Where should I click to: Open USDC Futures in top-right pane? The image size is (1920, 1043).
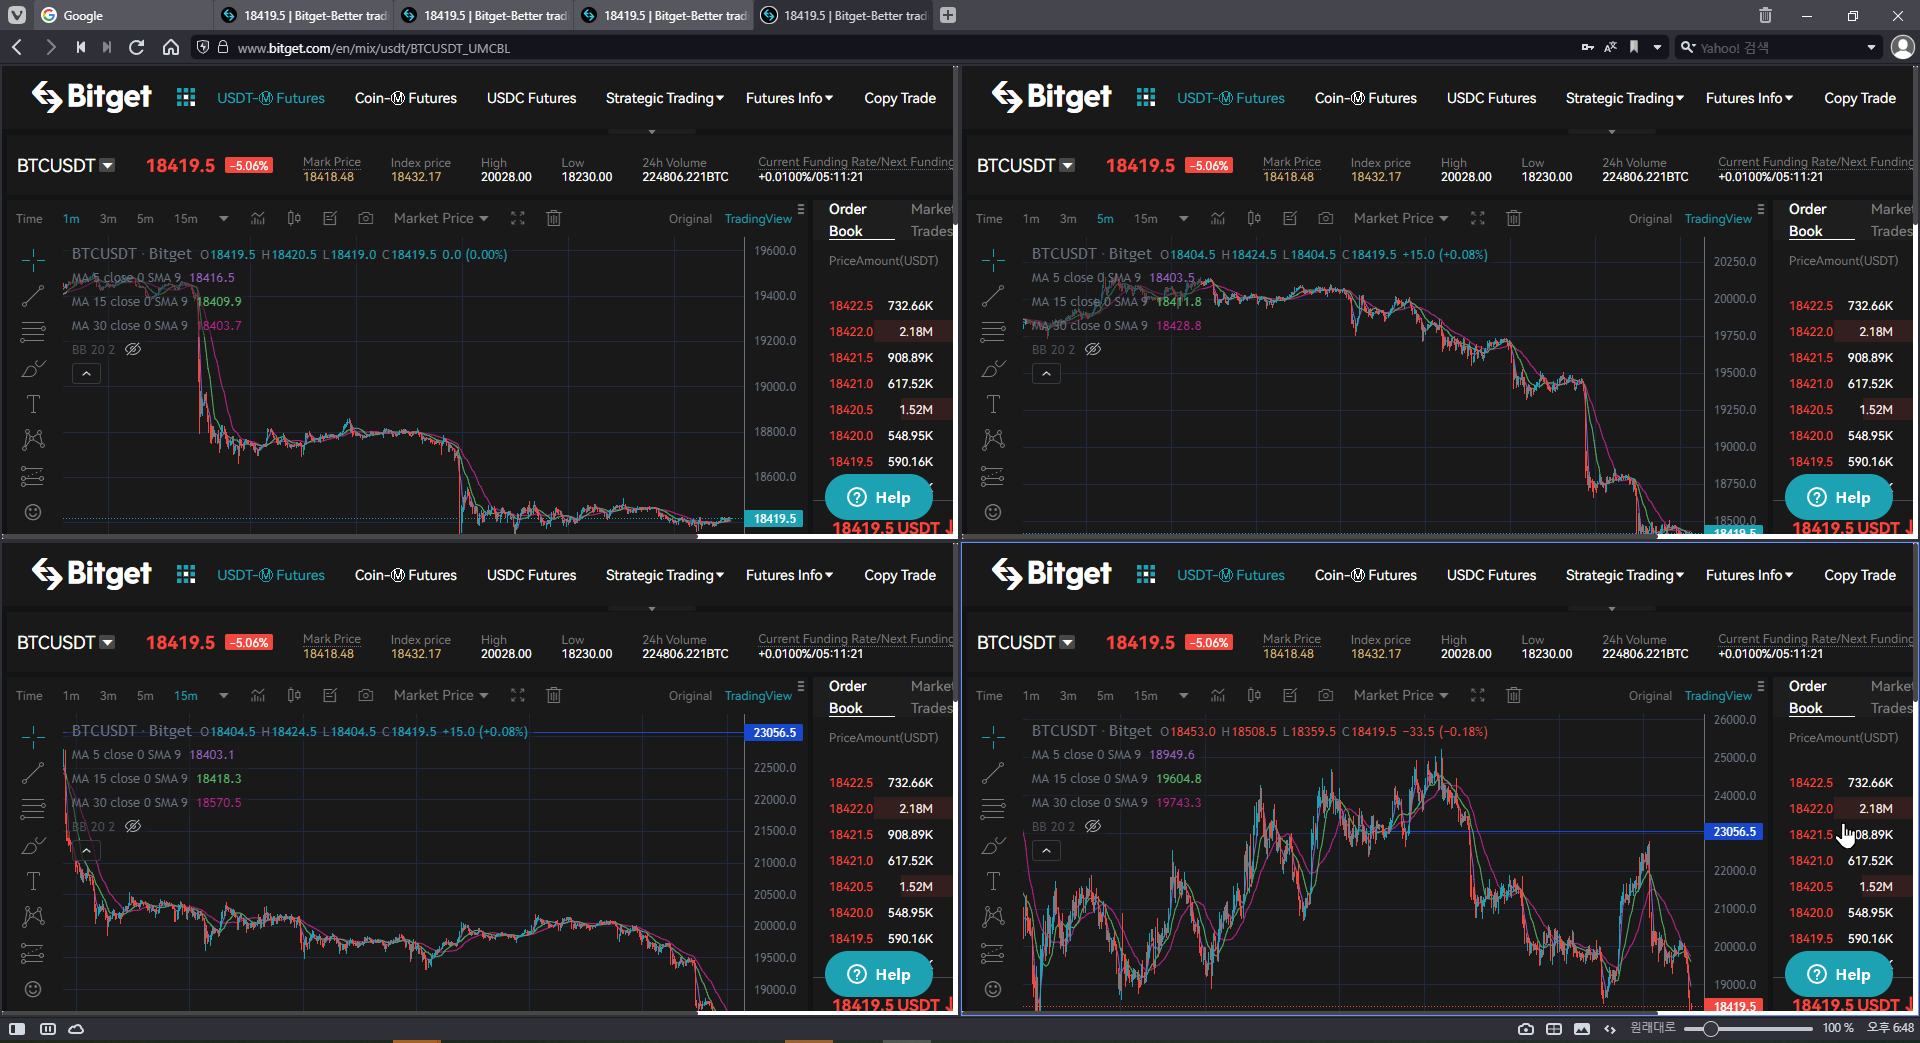click(x=1491, y=98)
